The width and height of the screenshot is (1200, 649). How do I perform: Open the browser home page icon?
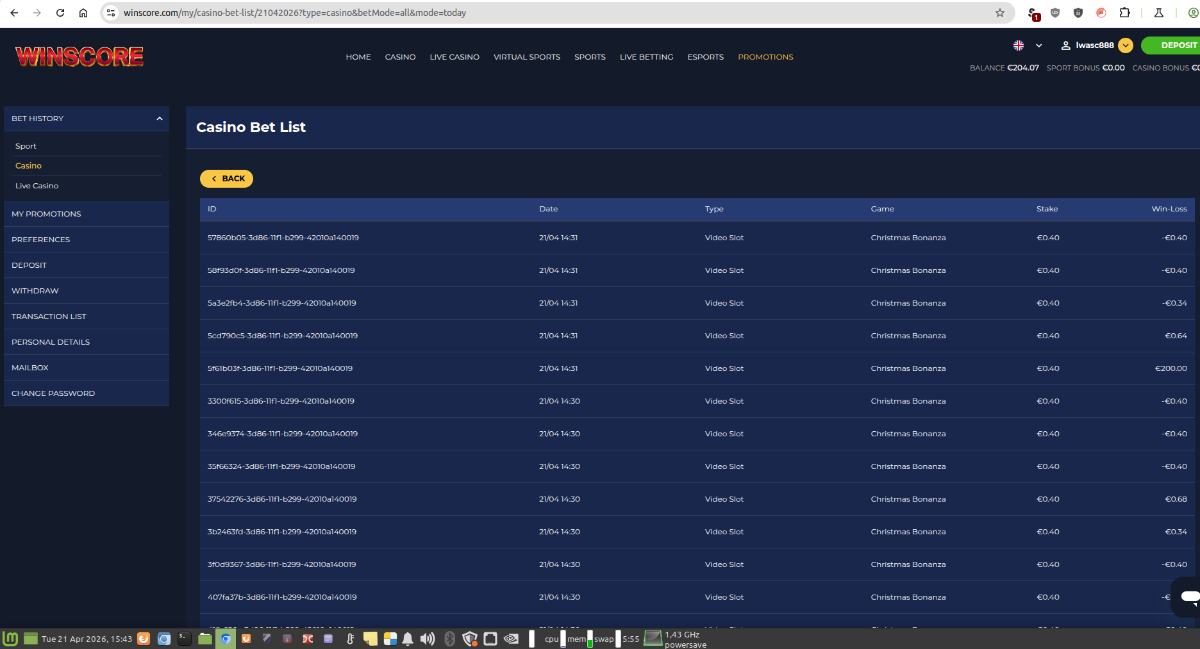(x=83, y=13)
